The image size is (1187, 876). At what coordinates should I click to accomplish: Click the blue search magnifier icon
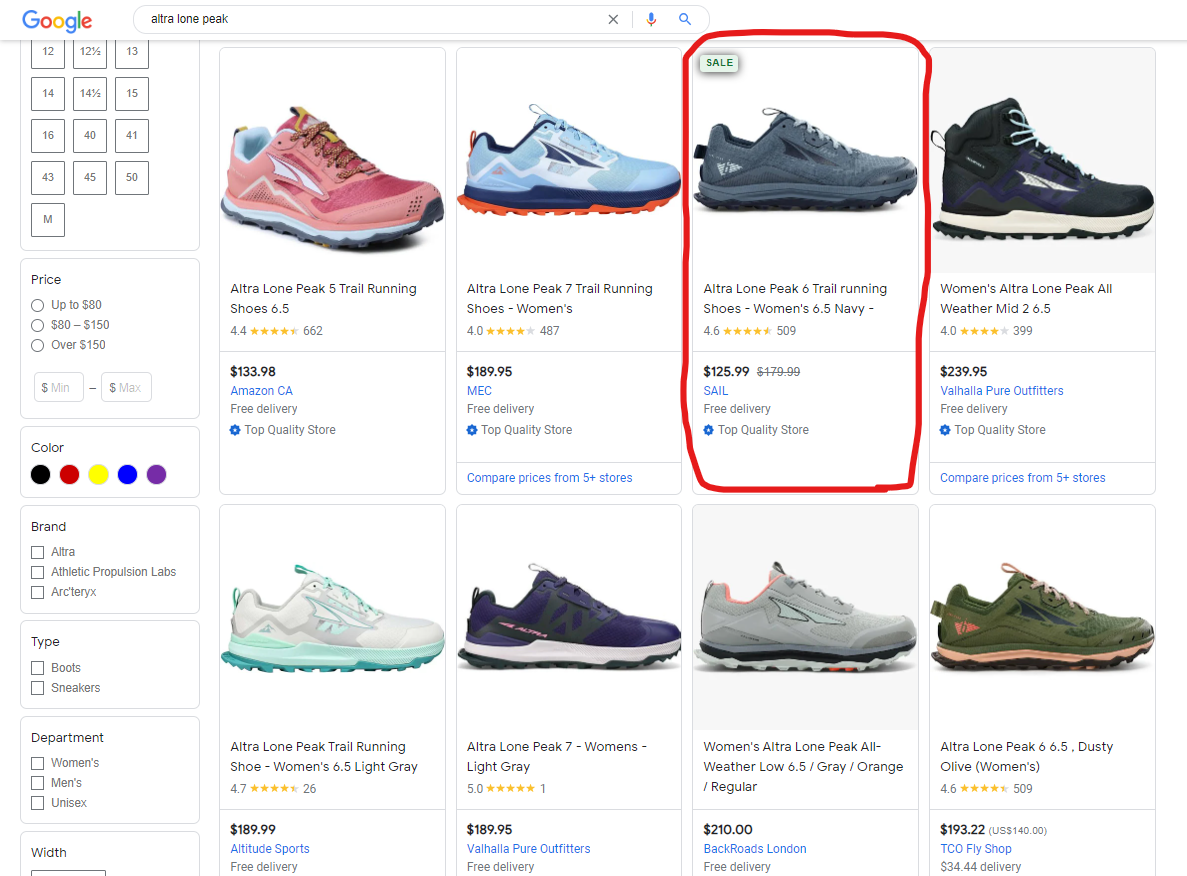pyautogui.click(x=685, y=19)
